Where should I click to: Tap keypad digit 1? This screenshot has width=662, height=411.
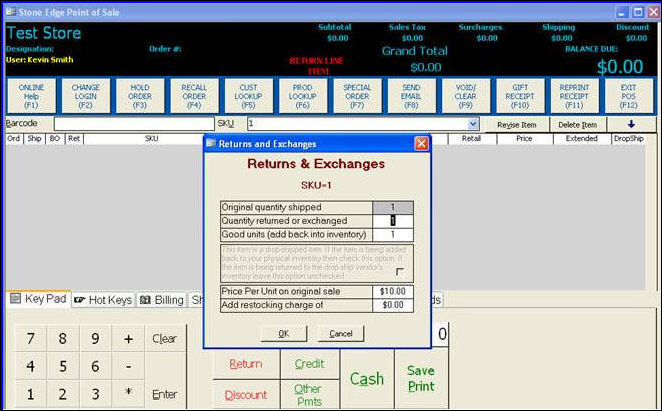tap(30, 394)
